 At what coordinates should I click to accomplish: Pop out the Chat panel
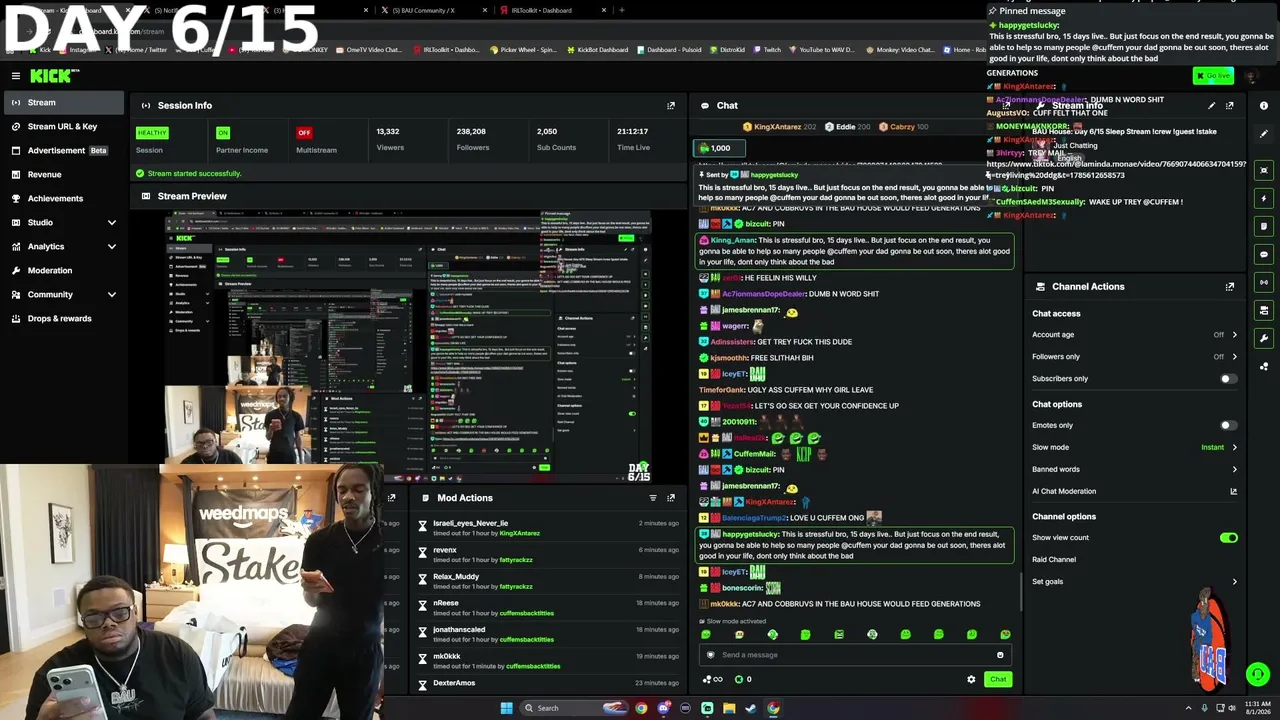[x=1005, y=105]
